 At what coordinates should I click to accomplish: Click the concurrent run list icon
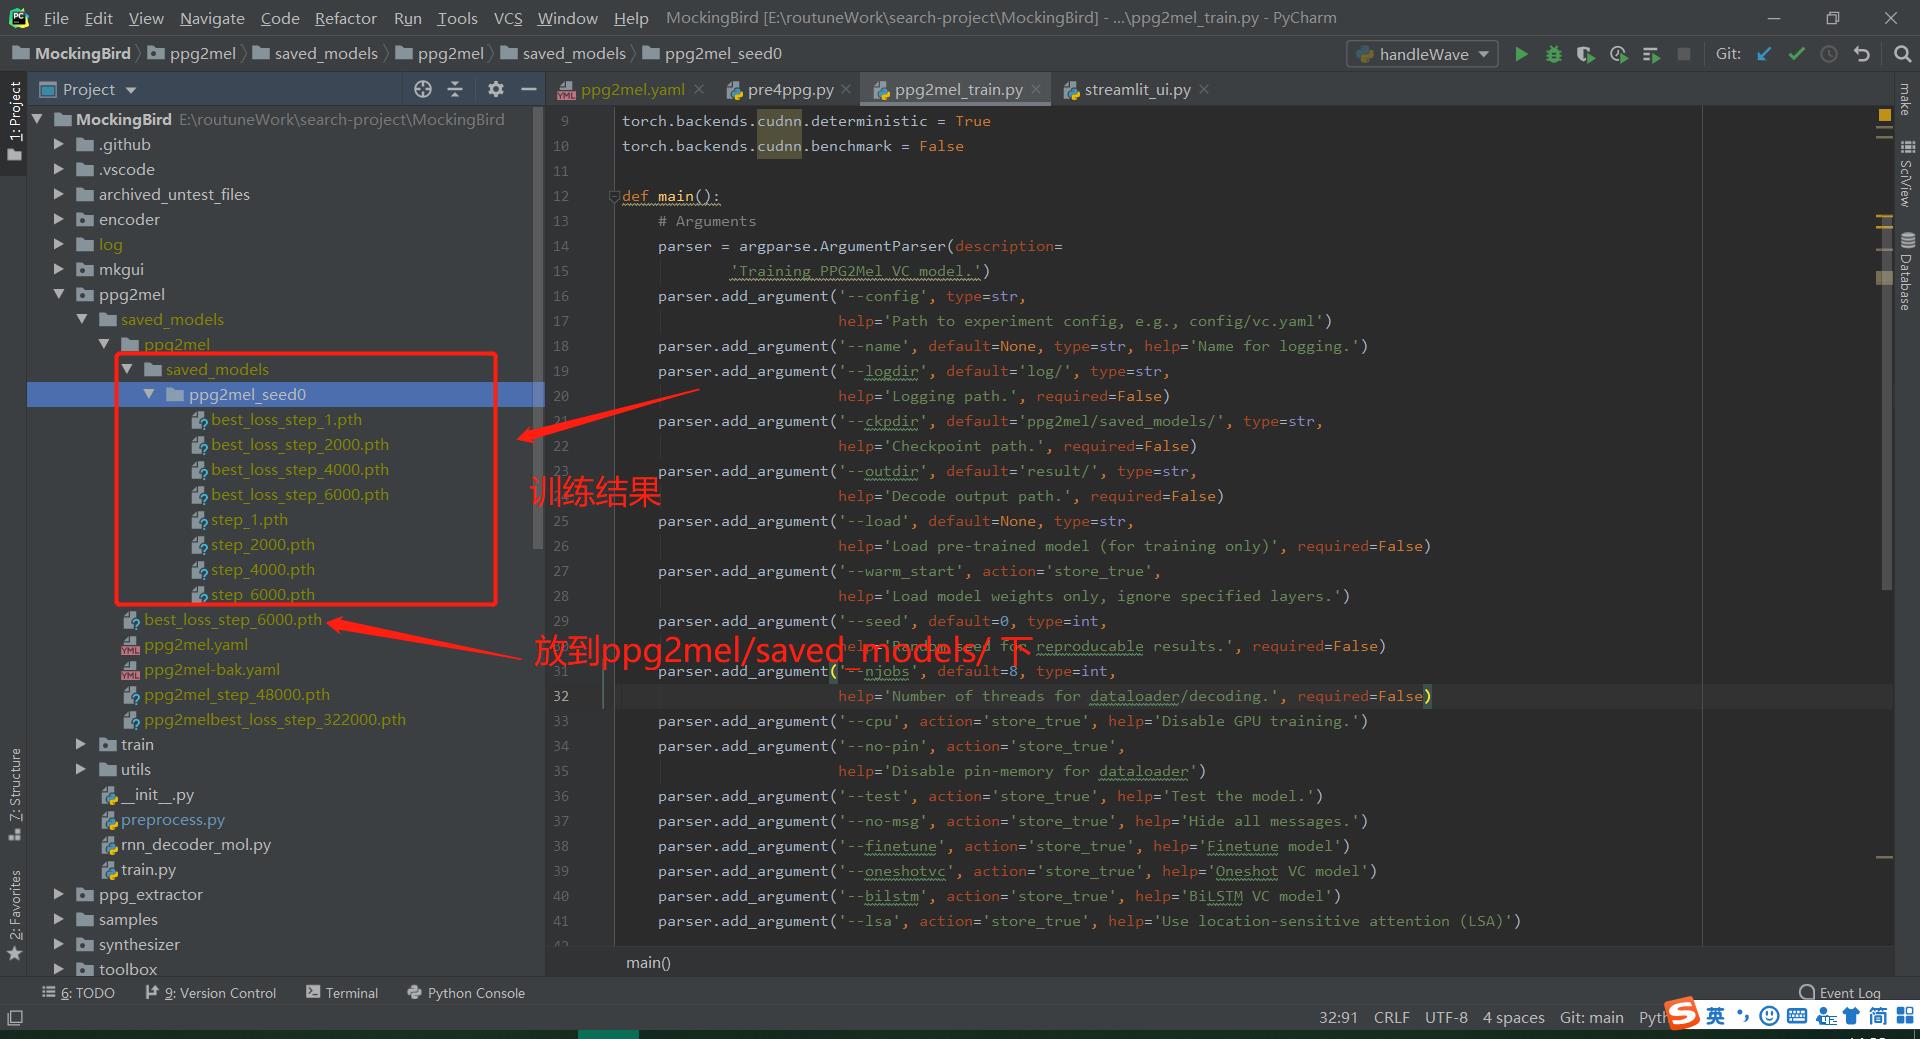(1651, 54)
